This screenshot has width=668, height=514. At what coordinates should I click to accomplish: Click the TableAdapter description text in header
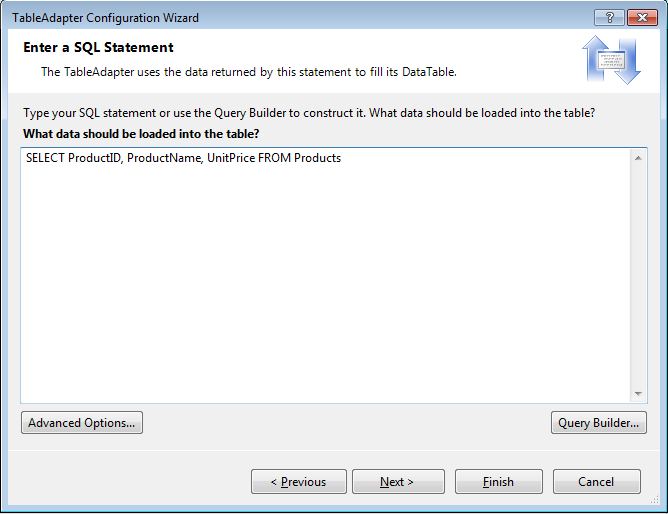coord(248,72)
